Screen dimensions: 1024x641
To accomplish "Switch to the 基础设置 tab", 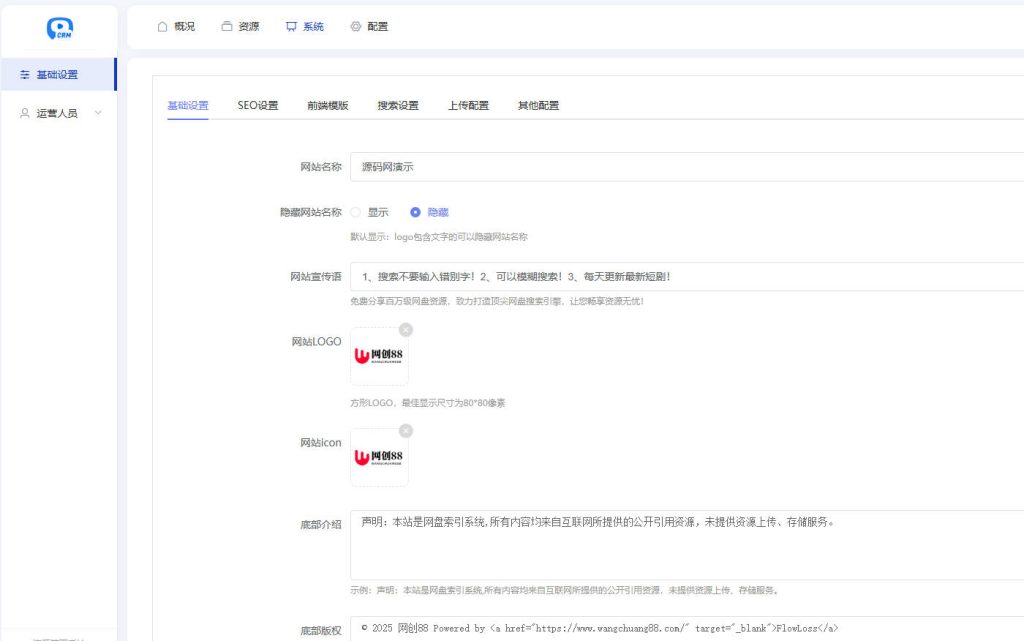I will coord(188,105).
